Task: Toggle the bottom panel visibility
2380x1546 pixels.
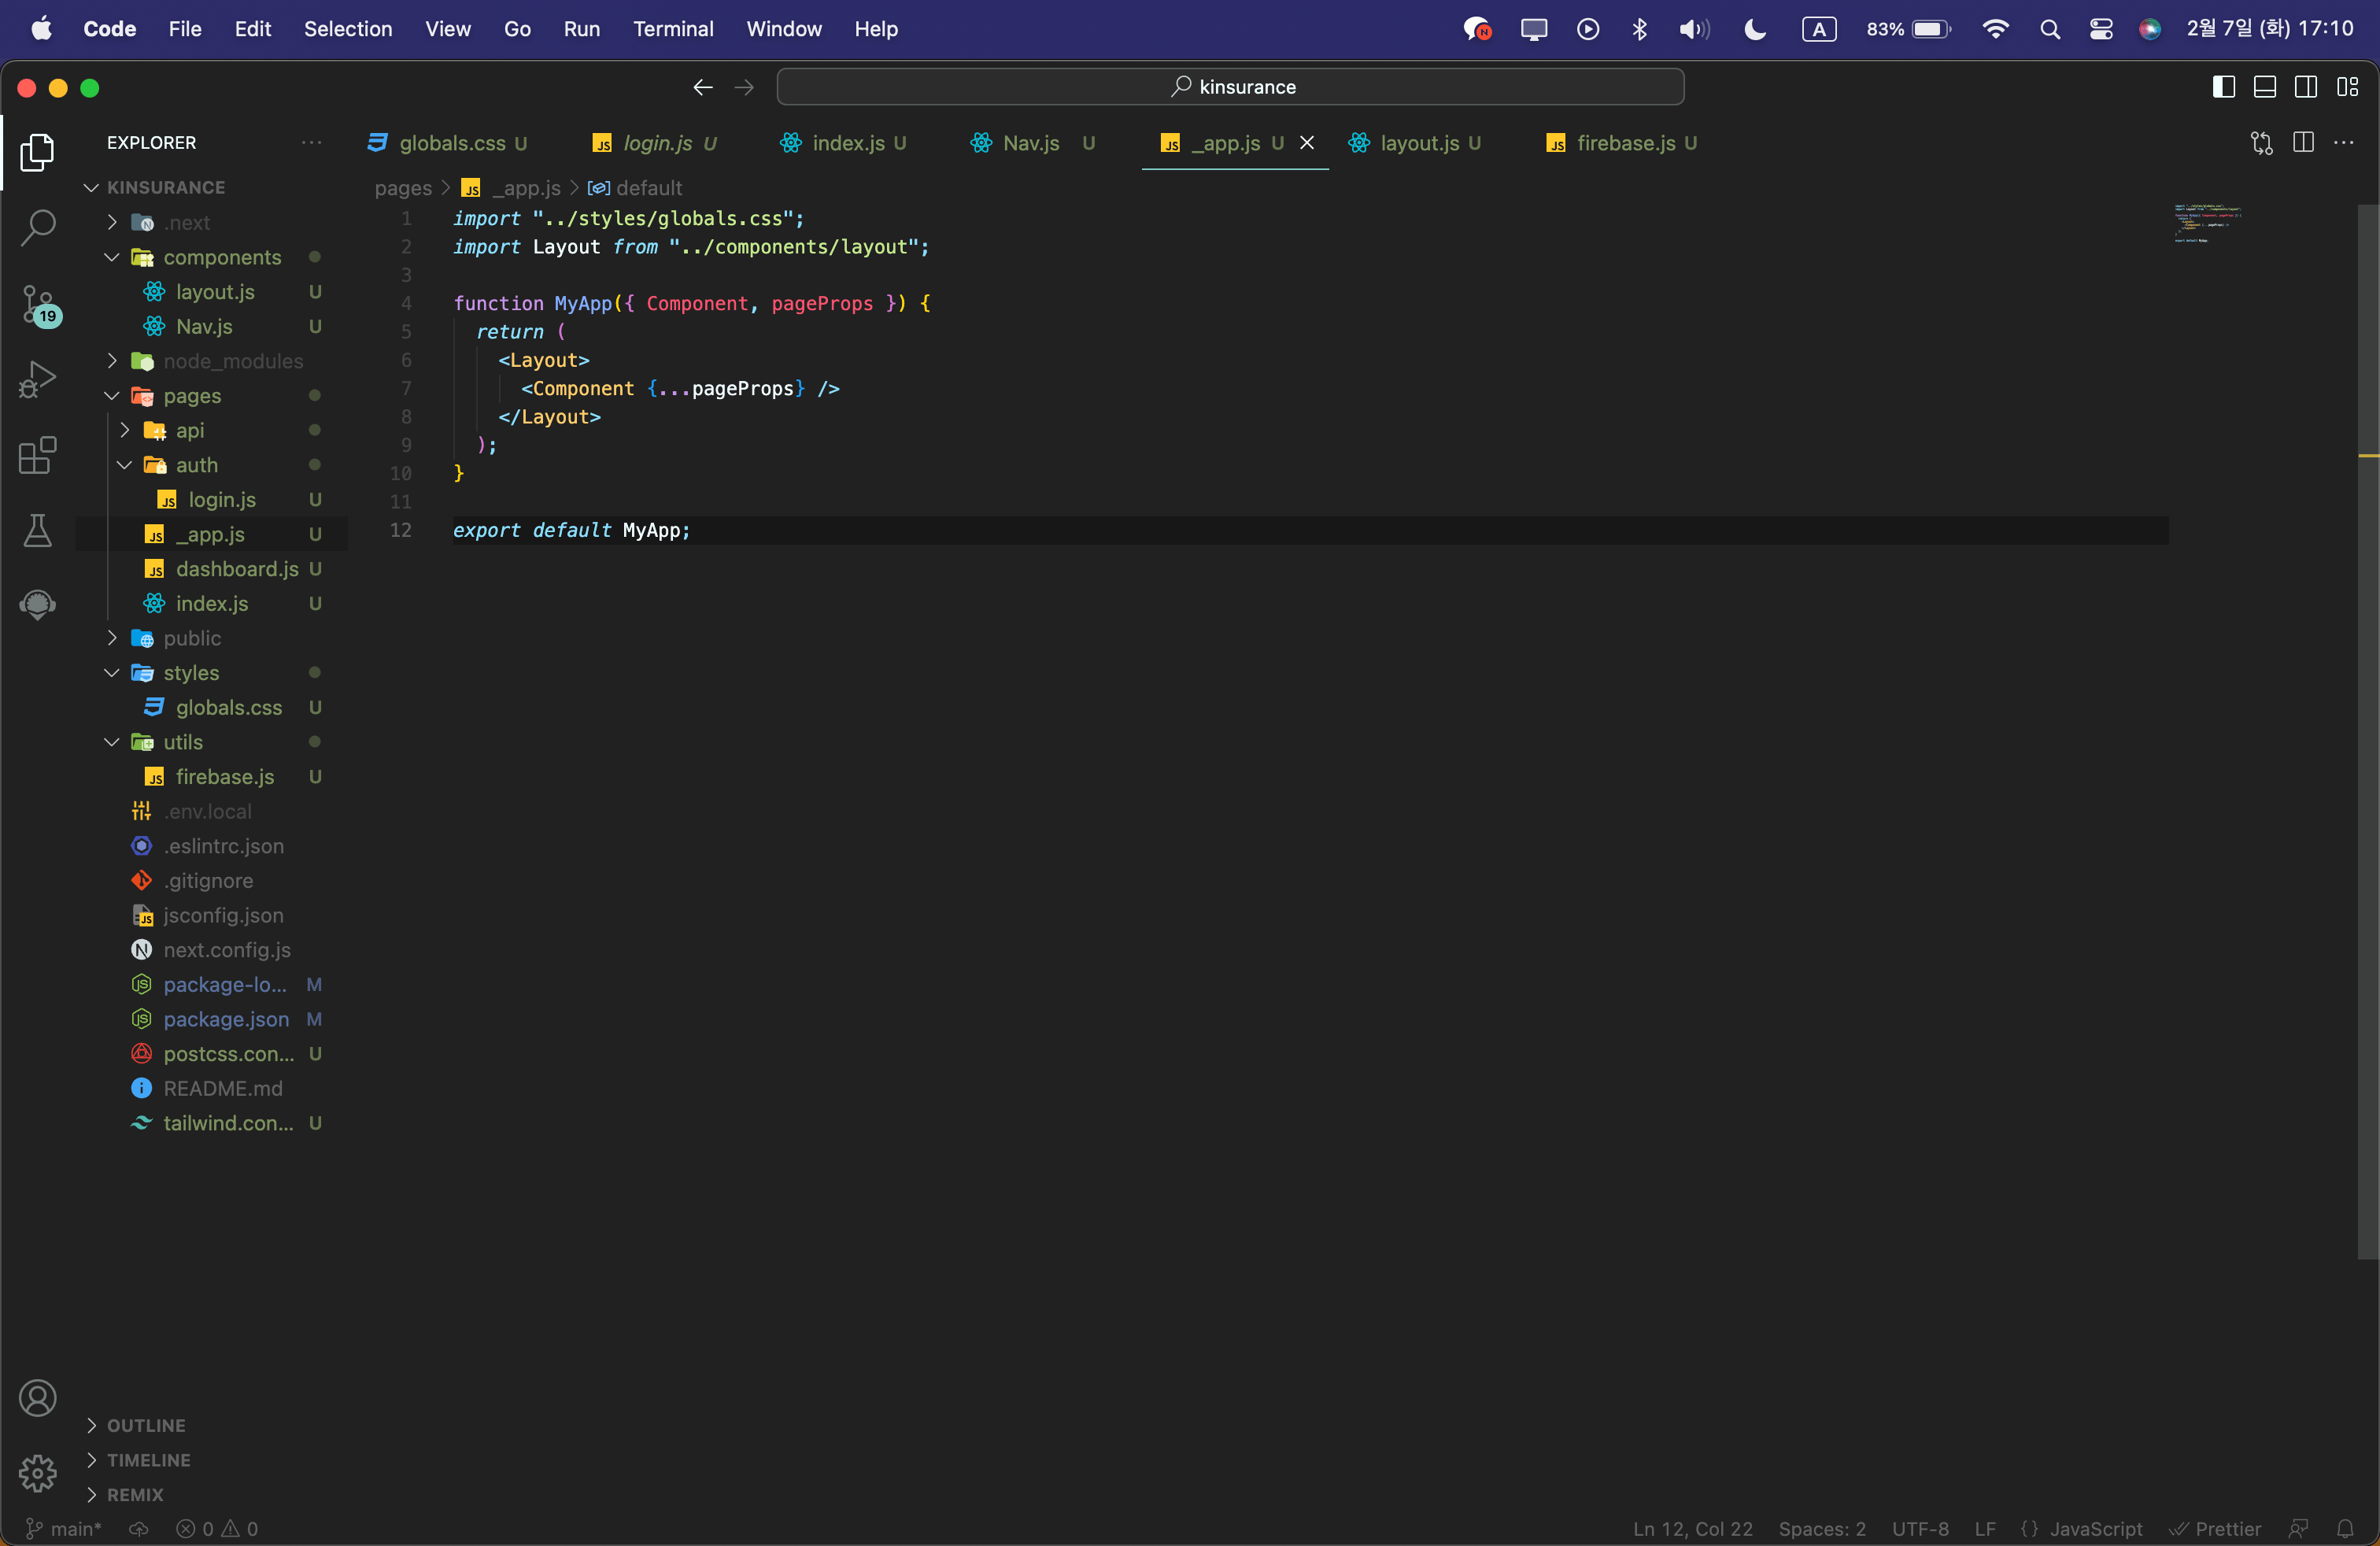Action: 2264,87
